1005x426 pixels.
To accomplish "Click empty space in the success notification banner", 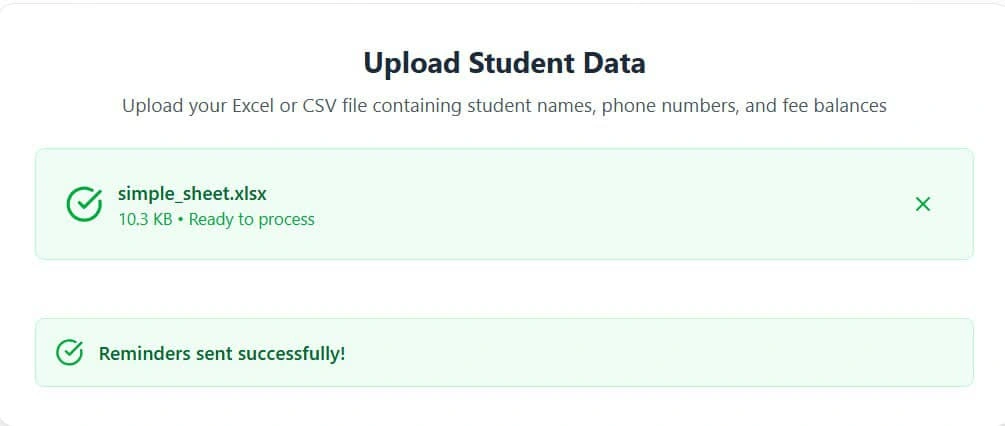I will click(650, 353).
